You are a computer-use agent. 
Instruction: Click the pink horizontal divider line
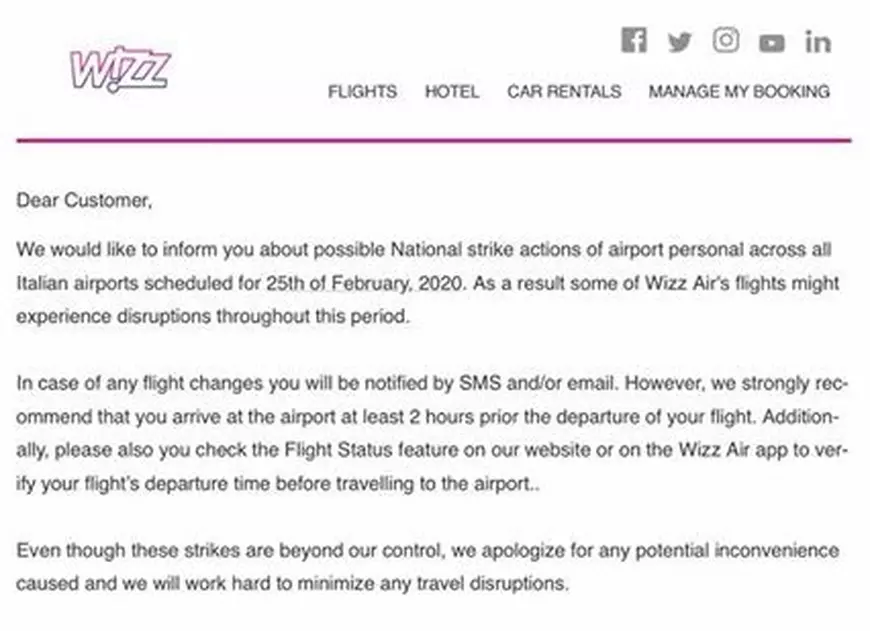point(434,141)
